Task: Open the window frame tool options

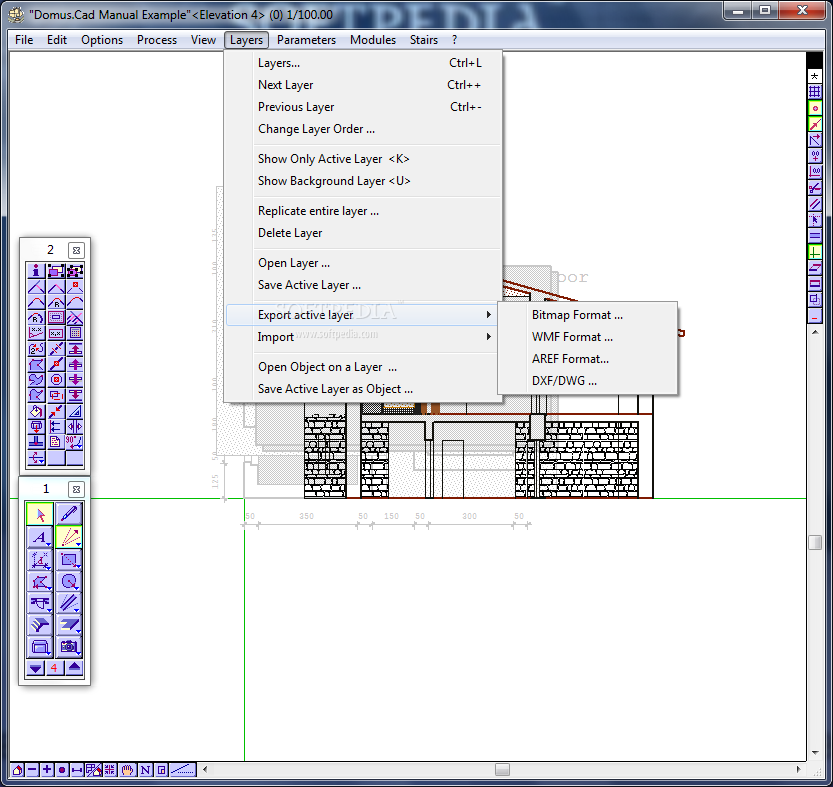Action: coord(40,647)
